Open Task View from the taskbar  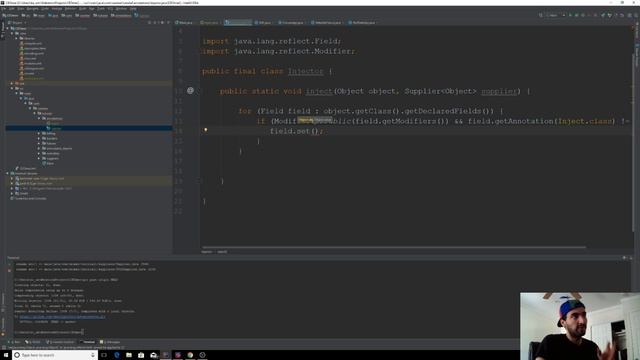pos(104,355)
